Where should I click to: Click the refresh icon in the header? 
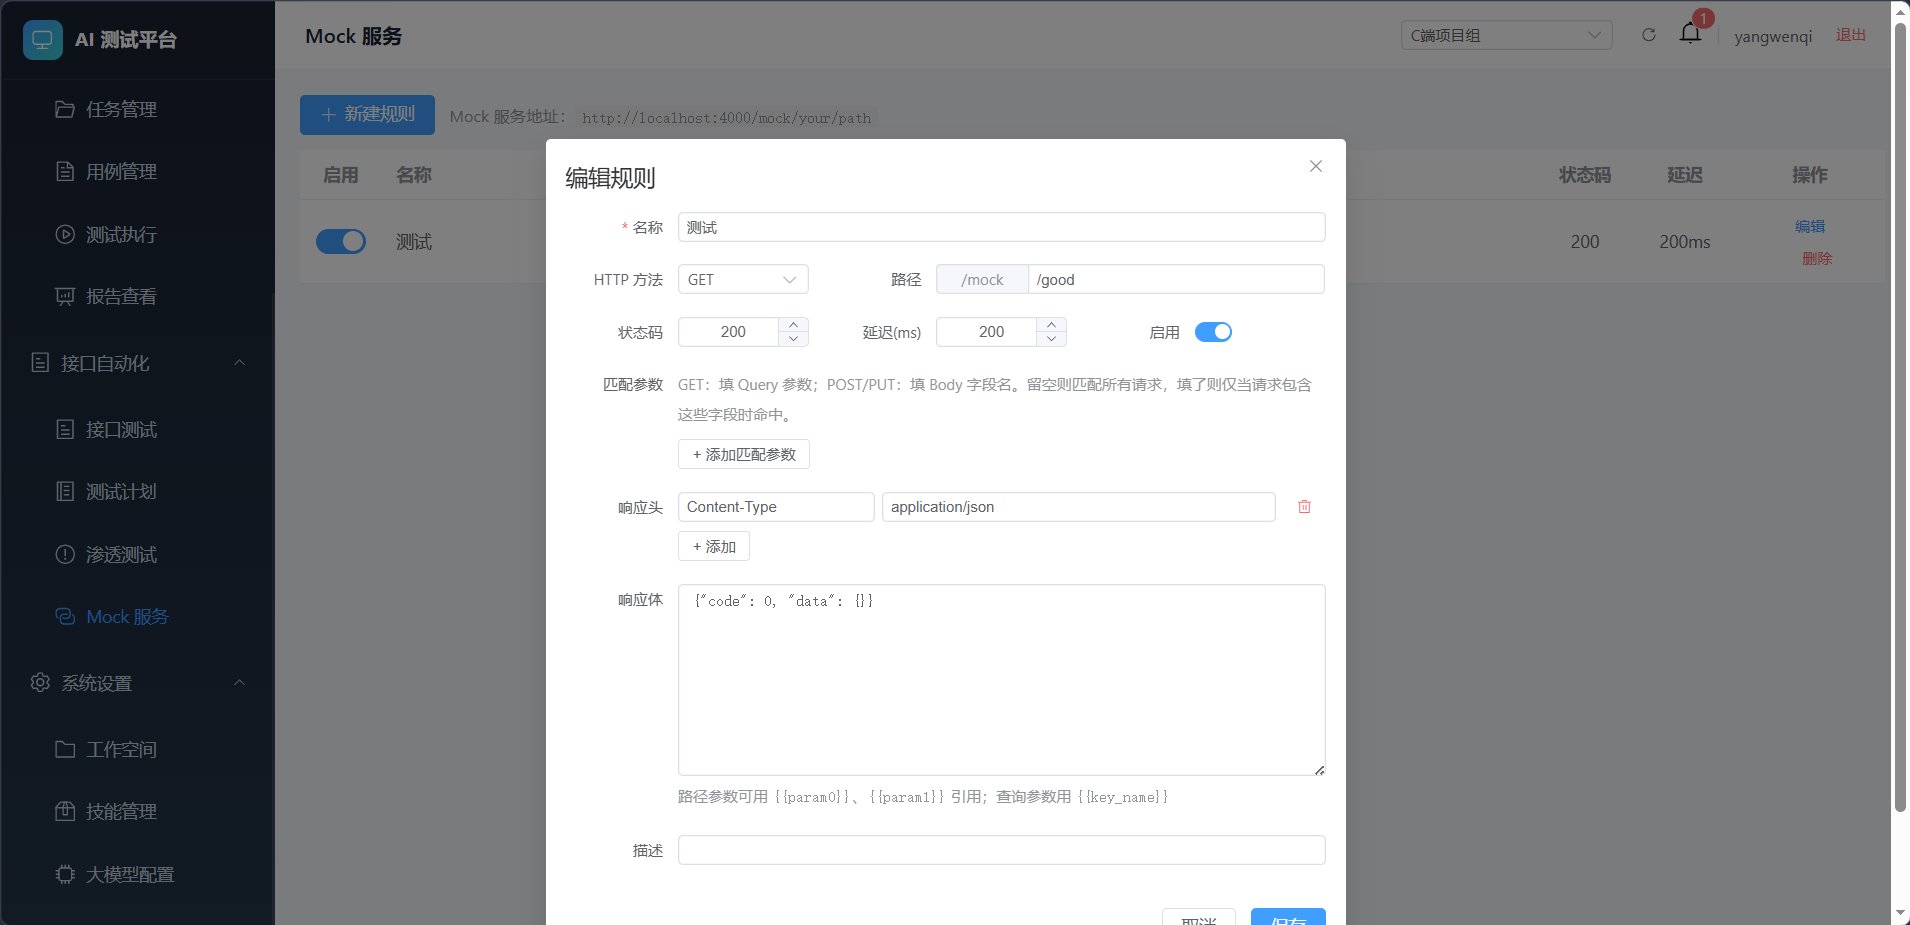[1649, 35]
